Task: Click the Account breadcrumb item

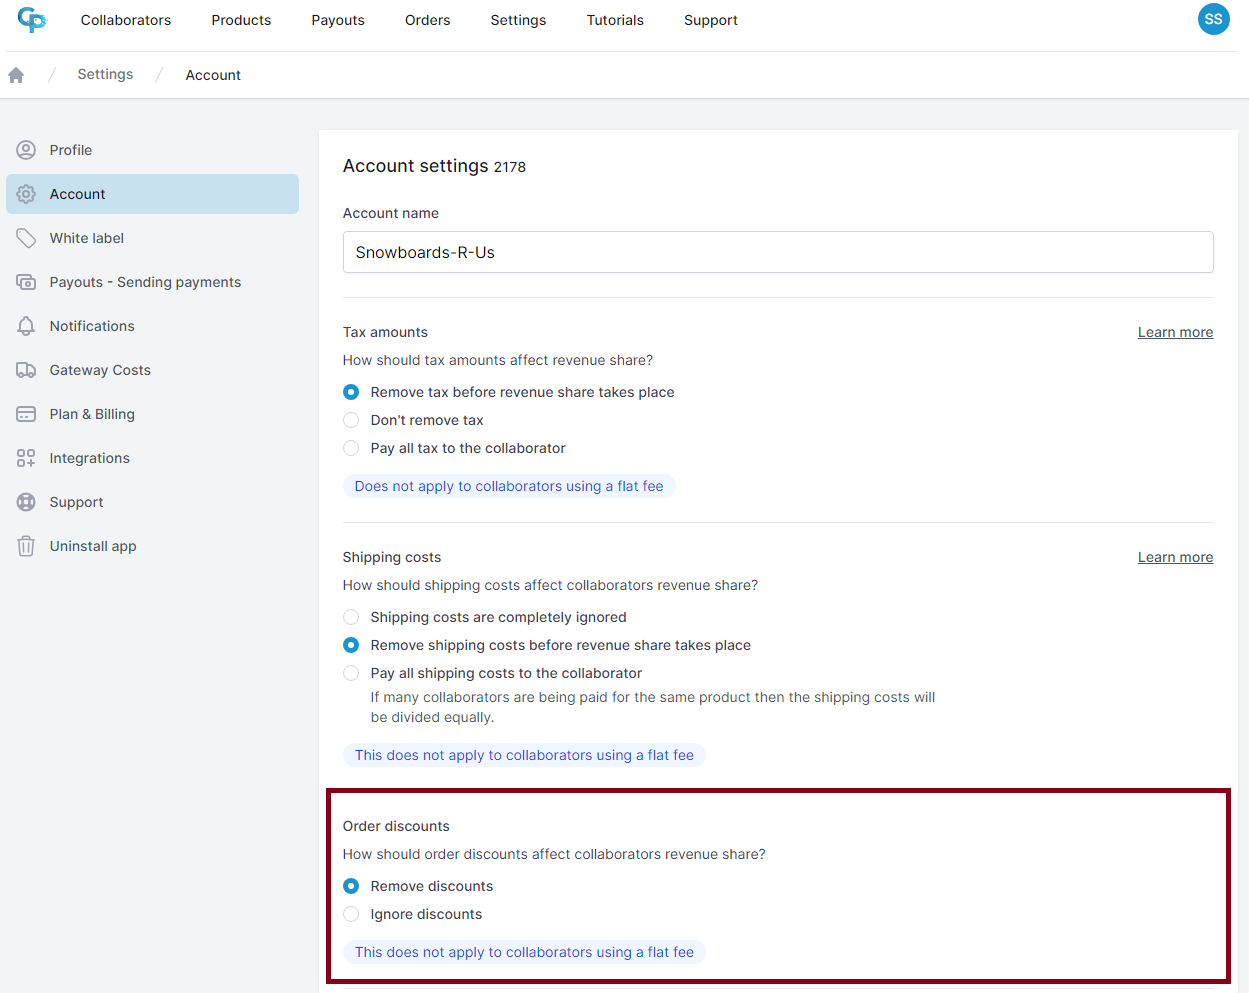Action: [213, 75]
